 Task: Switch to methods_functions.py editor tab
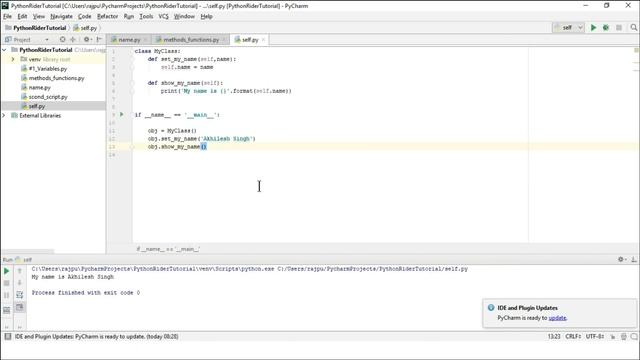click(x=191, y=40)
